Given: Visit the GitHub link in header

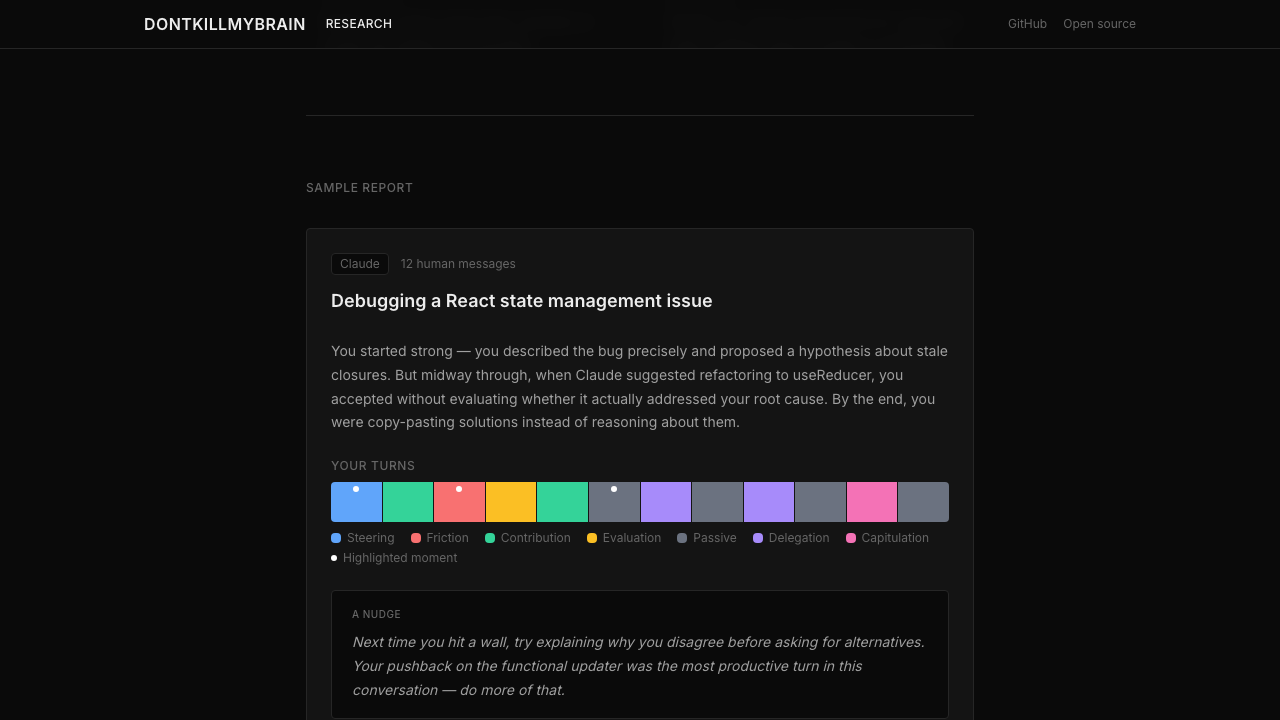Looking at the screenshot, I should 1027,24.
